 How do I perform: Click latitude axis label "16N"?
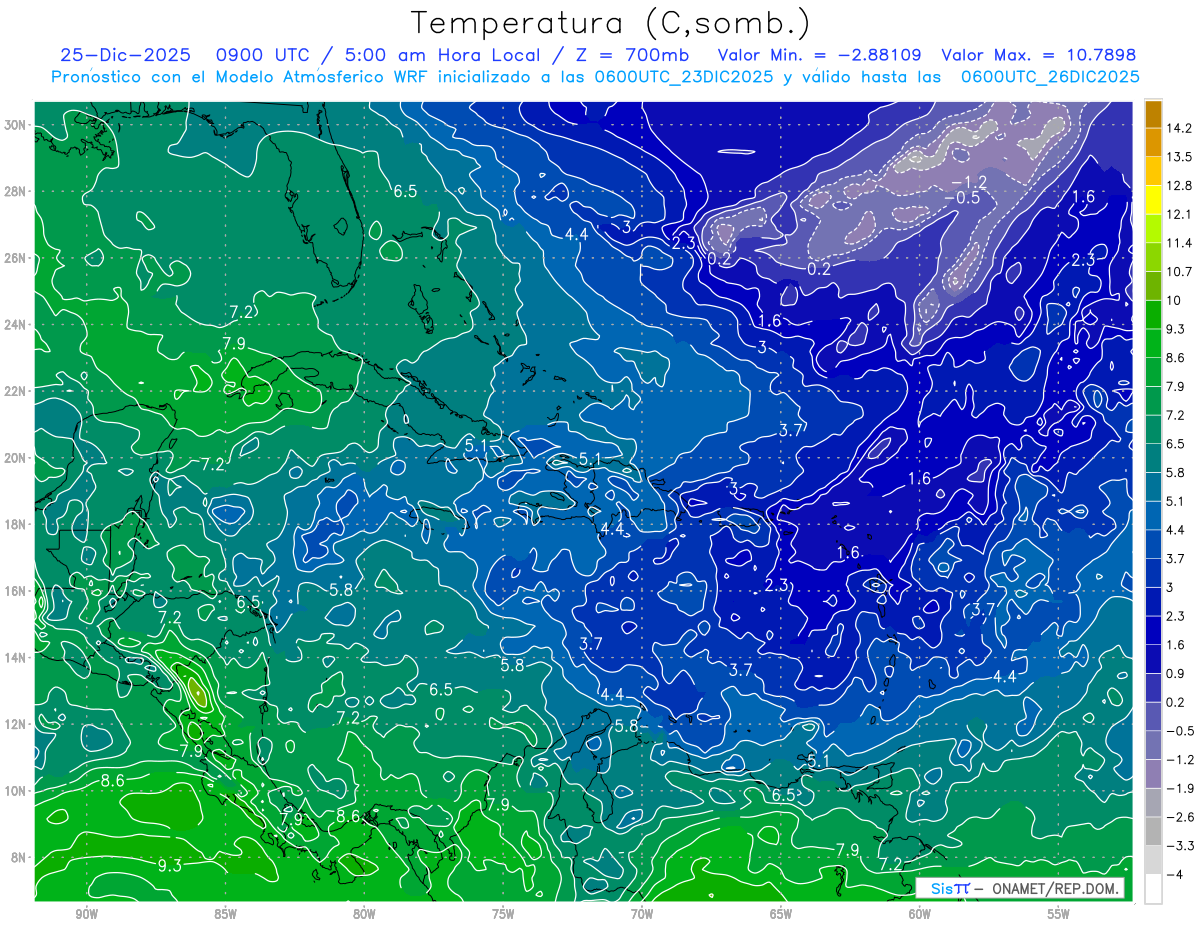[15, 591]
